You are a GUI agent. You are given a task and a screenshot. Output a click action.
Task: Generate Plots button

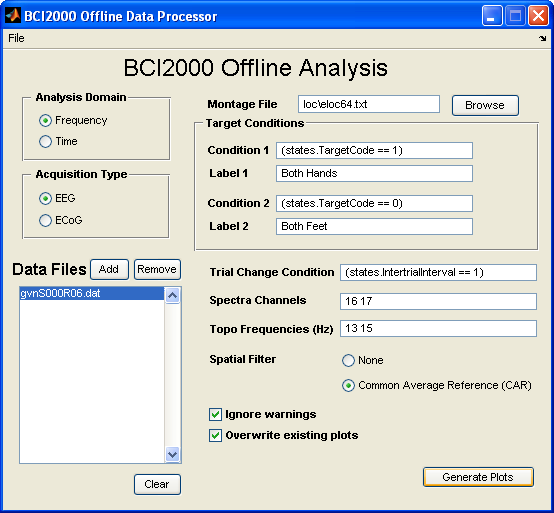click(478, 477)
